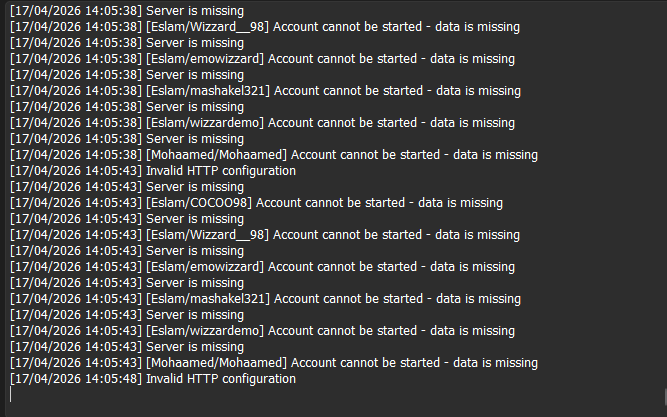
Task: Click Server is missing line directly above 14:05:38 Mohaamed entry
Action: (127, 139)
